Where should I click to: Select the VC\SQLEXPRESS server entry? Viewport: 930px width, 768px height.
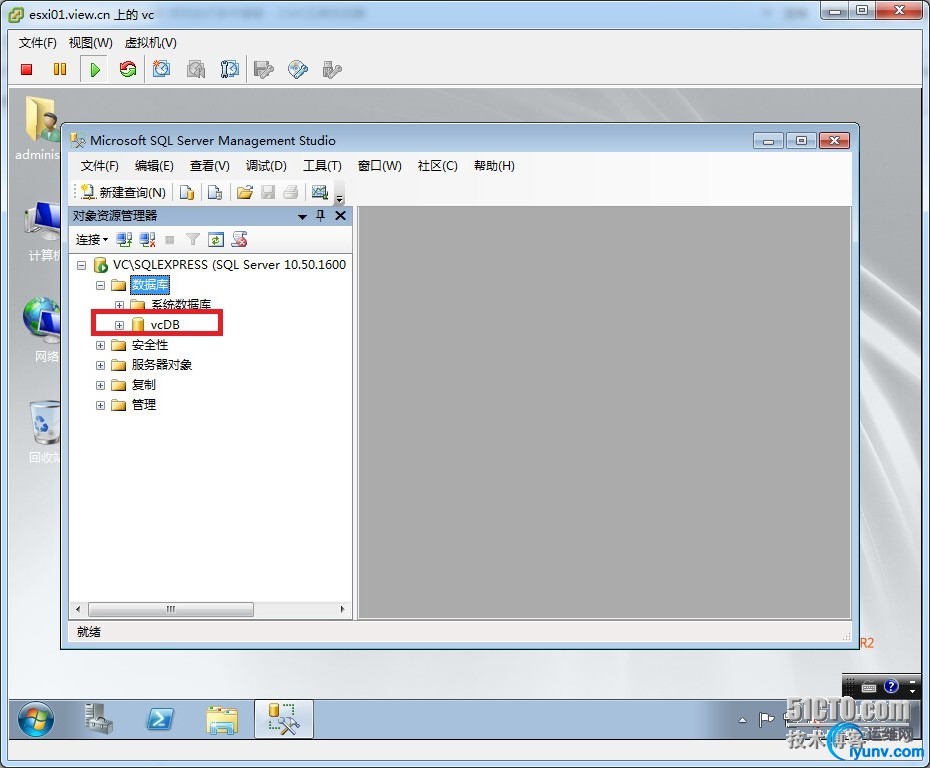(x=229, y=265)
